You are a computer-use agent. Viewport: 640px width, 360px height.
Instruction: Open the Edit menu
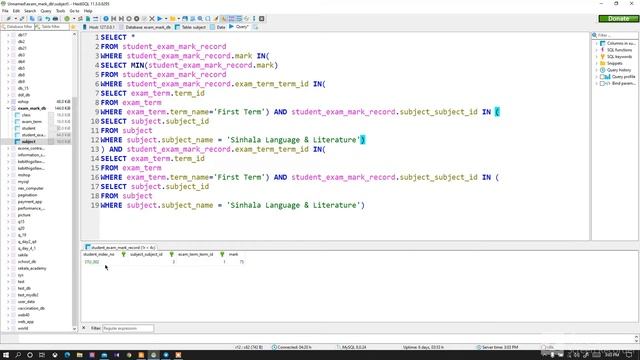(x=16, y=11)
